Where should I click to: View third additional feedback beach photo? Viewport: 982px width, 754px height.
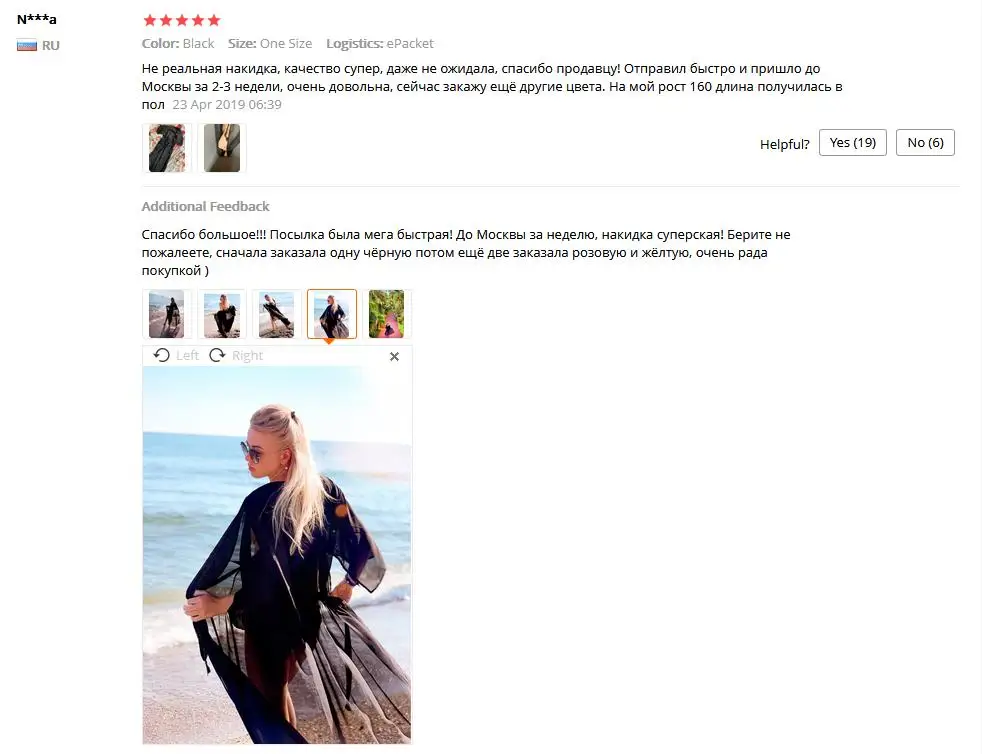(x=277, y=314)
